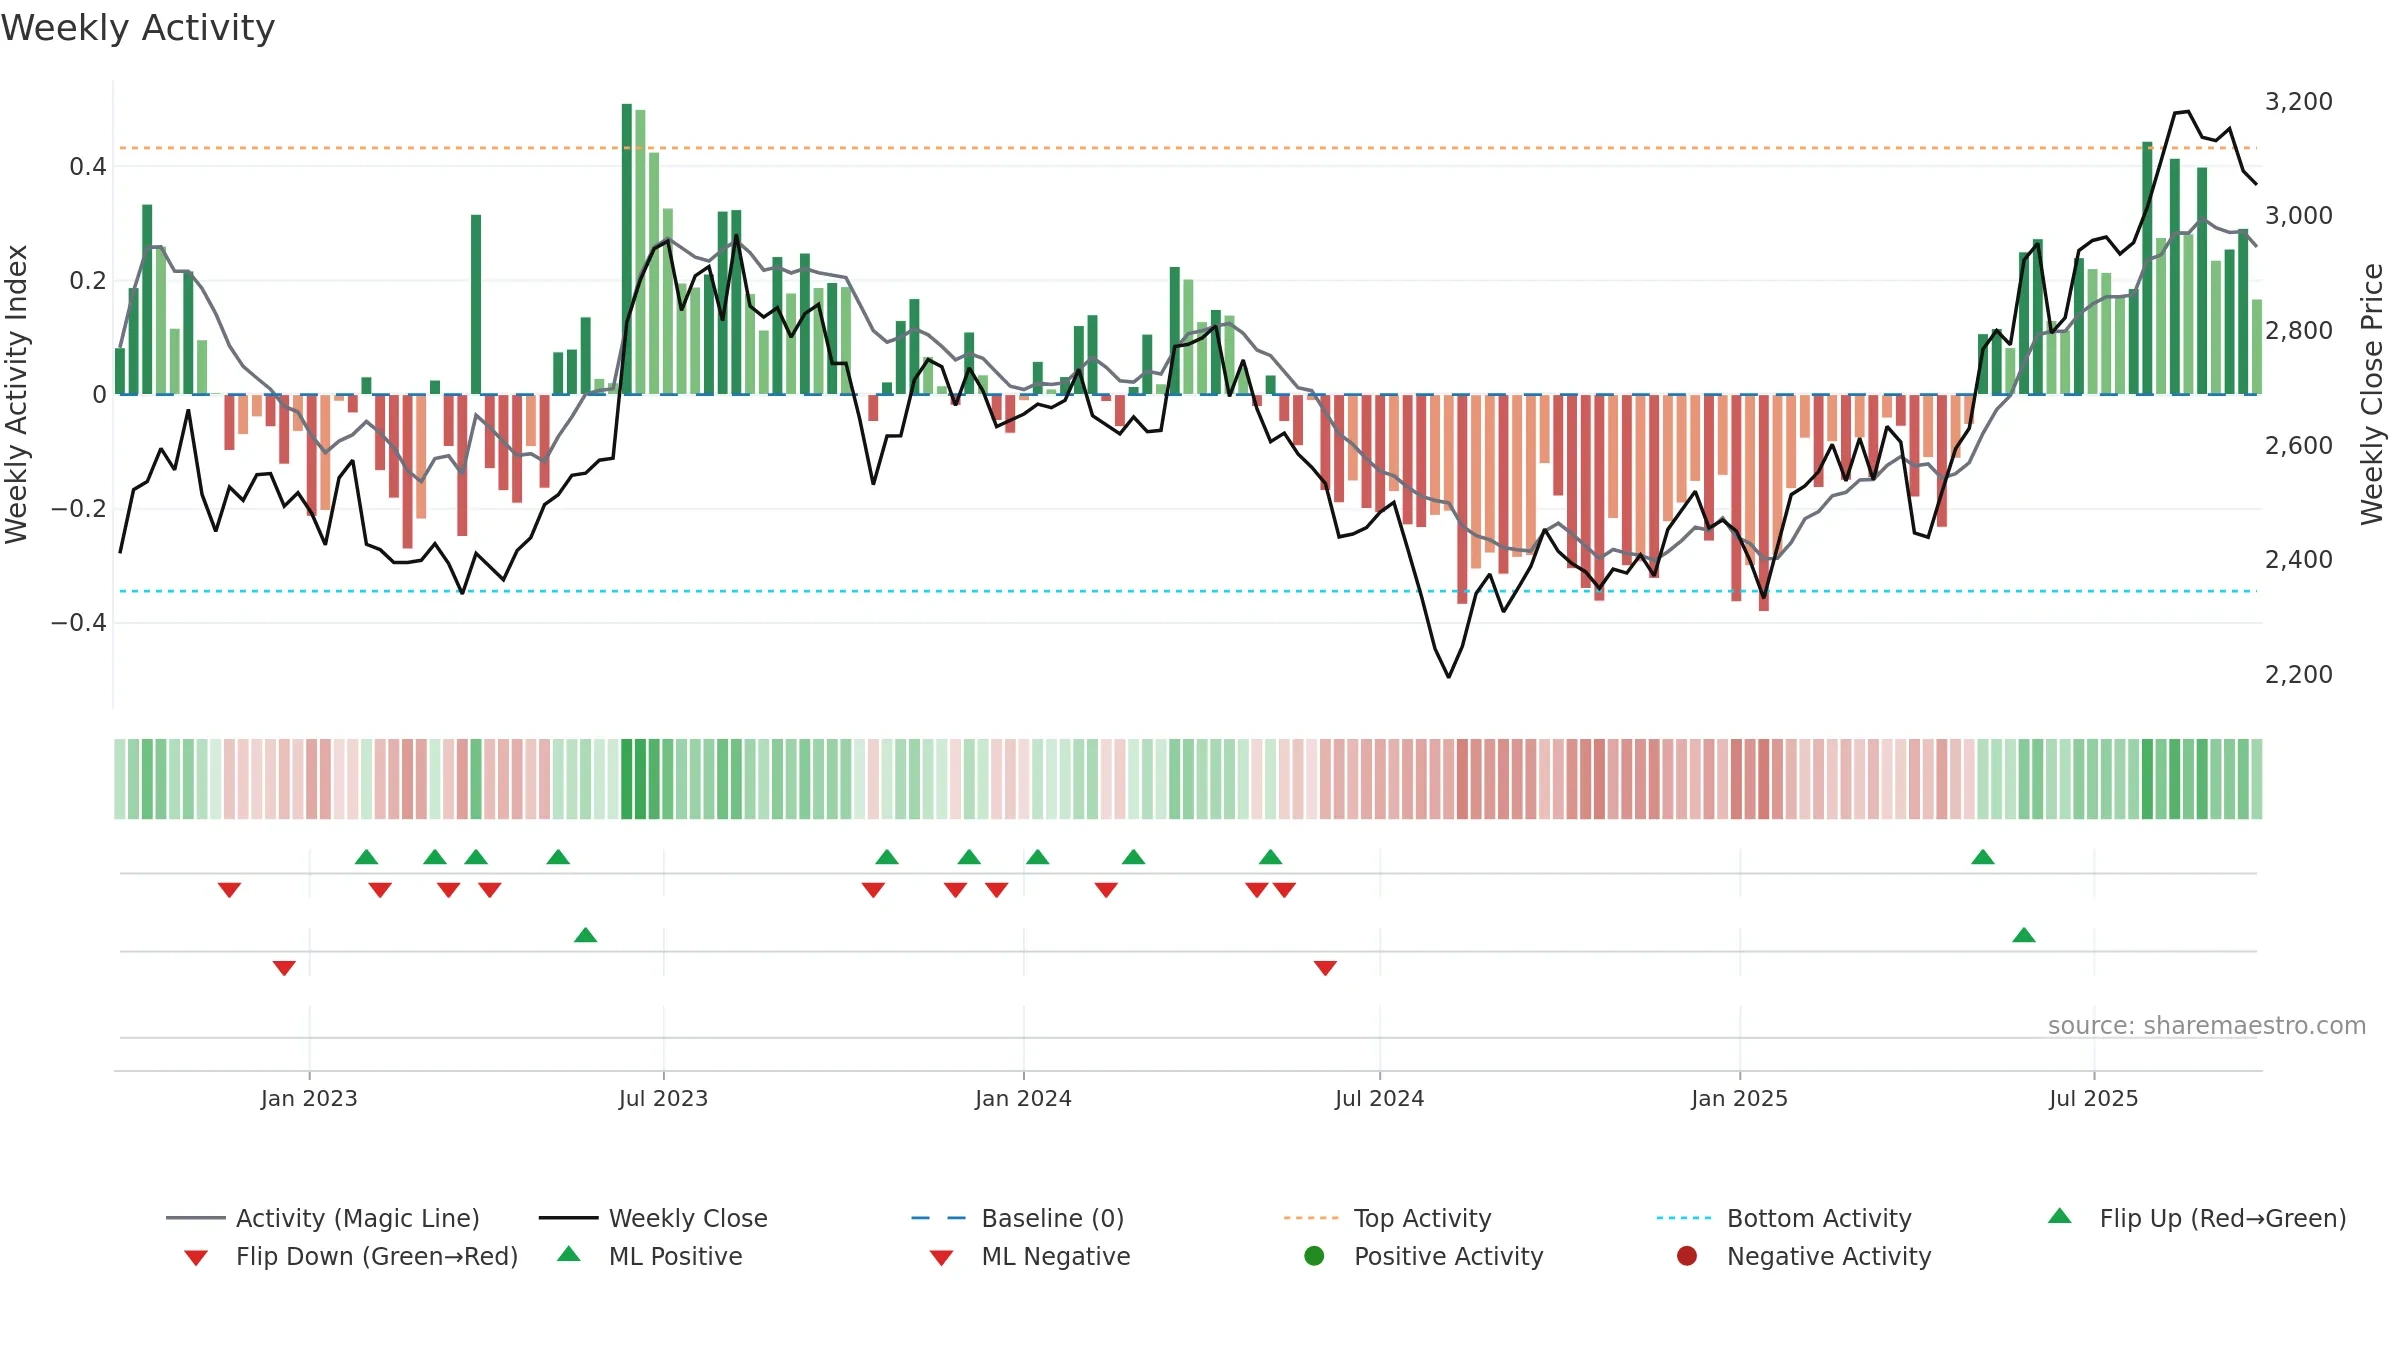Image resolution: width=2400 pixels, height=1350 pixels.
Task: Click the green Flip Up triangle in legend
Action: point(2060,1216)
